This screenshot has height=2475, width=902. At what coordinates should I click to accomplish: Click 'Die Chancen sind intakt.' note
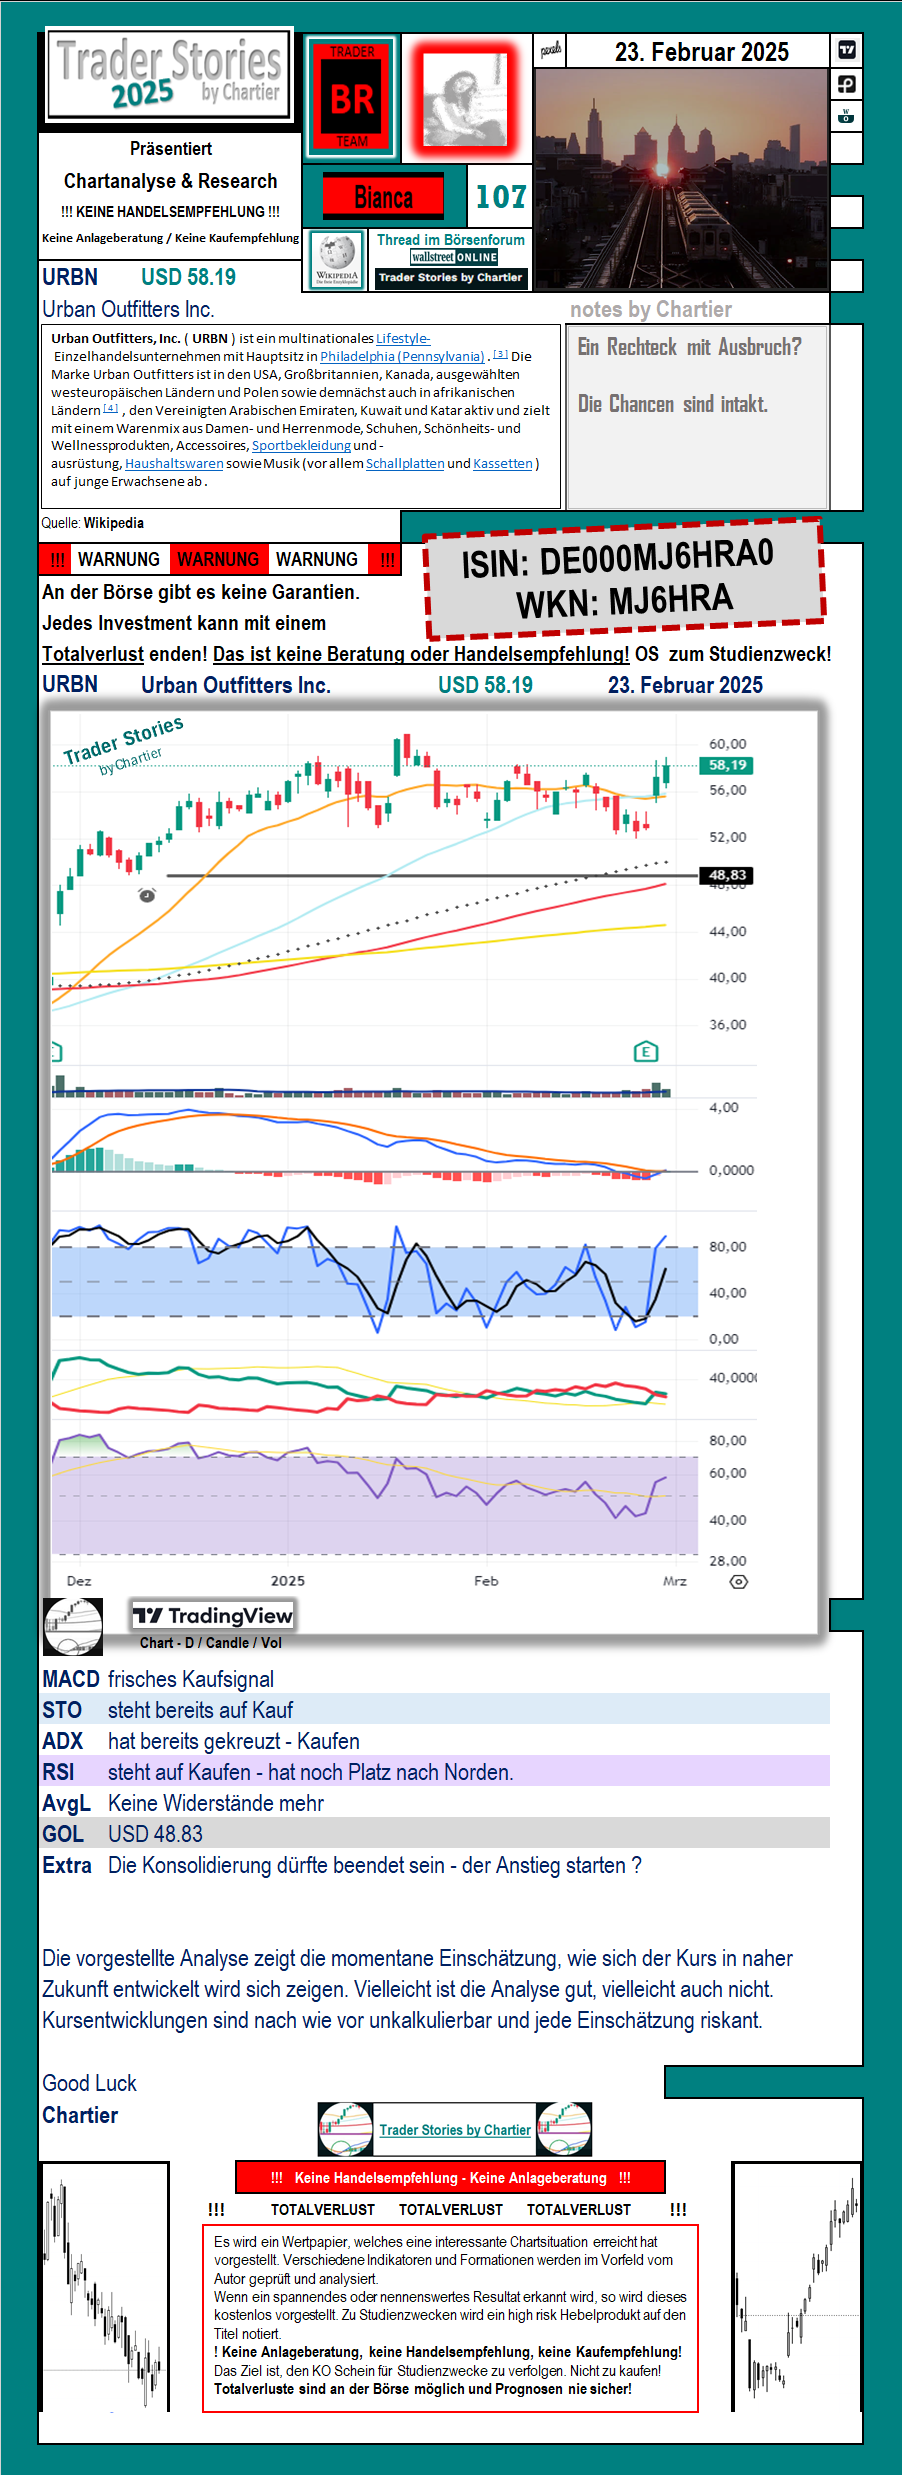[x=673, y=404]
